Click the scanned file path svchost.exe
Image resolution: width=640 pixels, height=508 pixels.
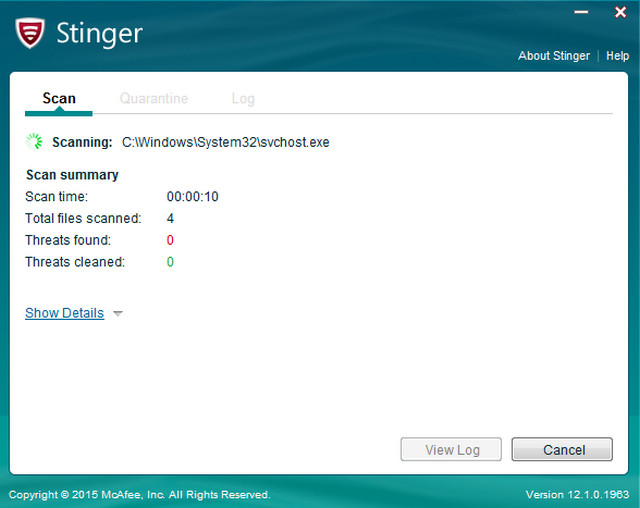pos(225,142)
